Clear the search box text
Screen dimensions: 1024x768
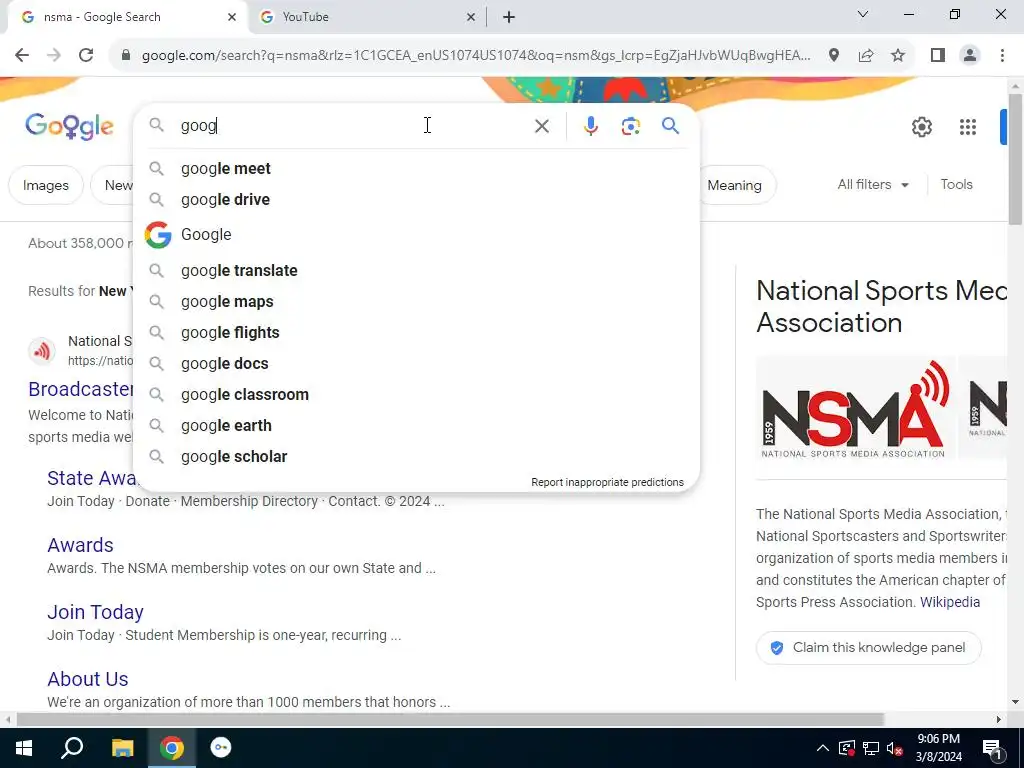(x=541, y=125)
